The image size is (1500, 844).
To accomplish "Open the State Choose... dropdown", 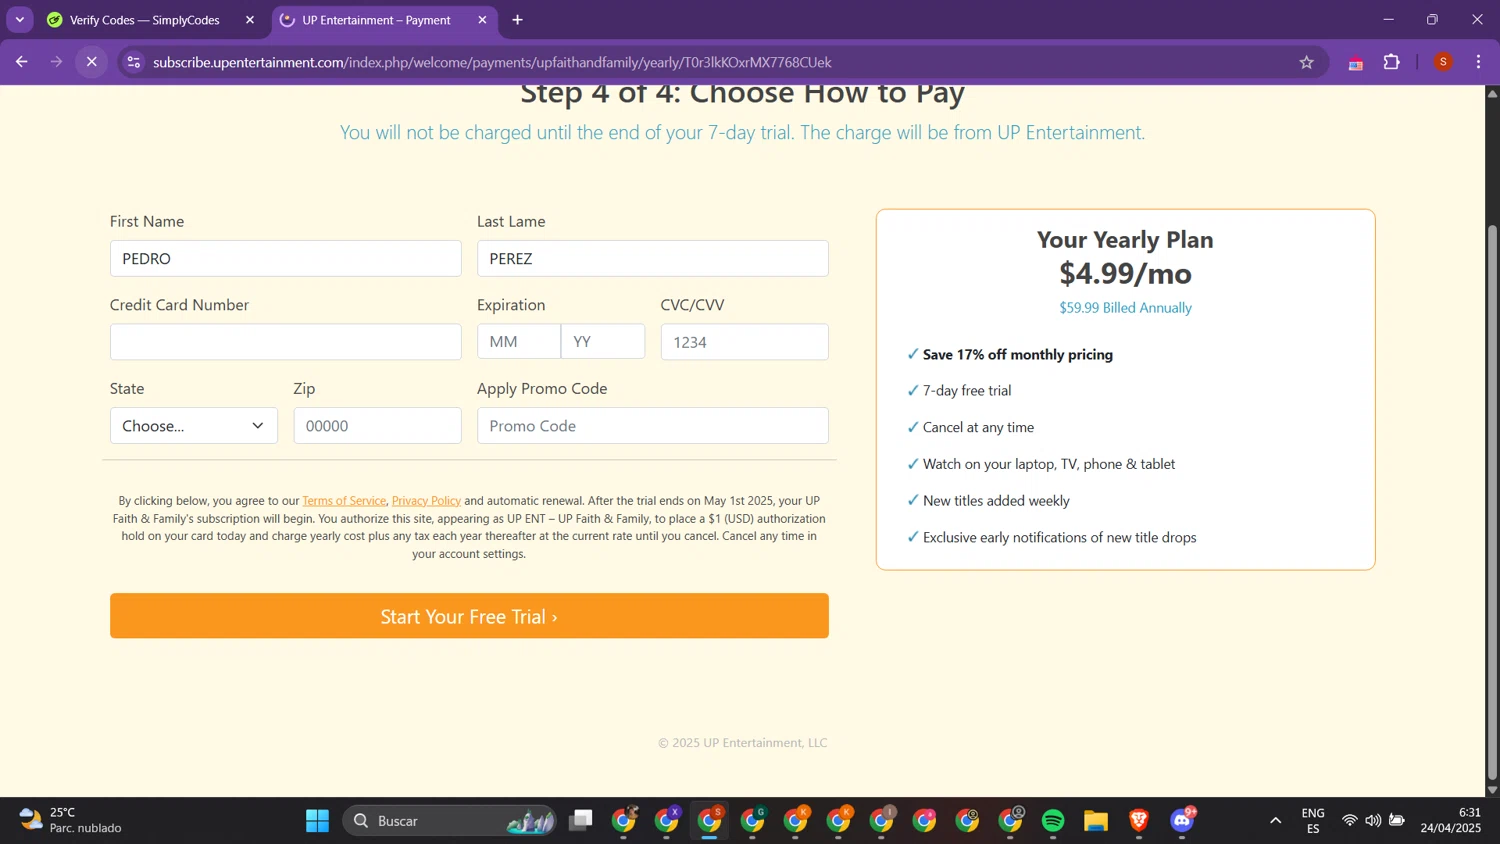I will [193, 426].
